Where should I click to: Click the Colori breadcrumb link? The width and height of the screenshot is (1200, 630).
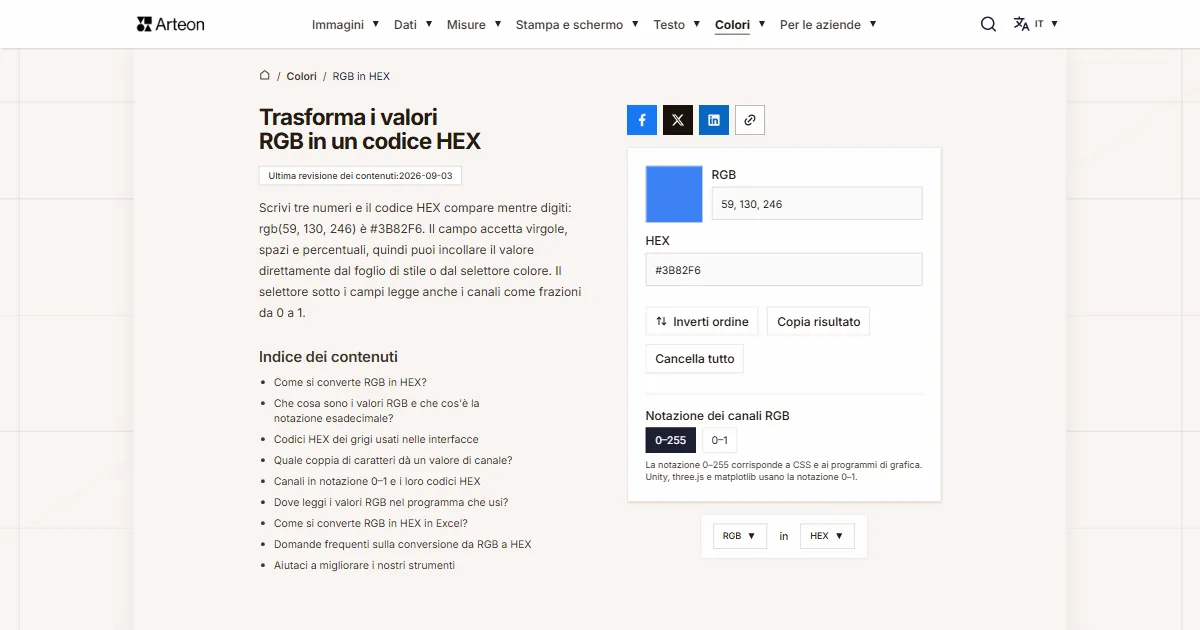pos(301,76)
